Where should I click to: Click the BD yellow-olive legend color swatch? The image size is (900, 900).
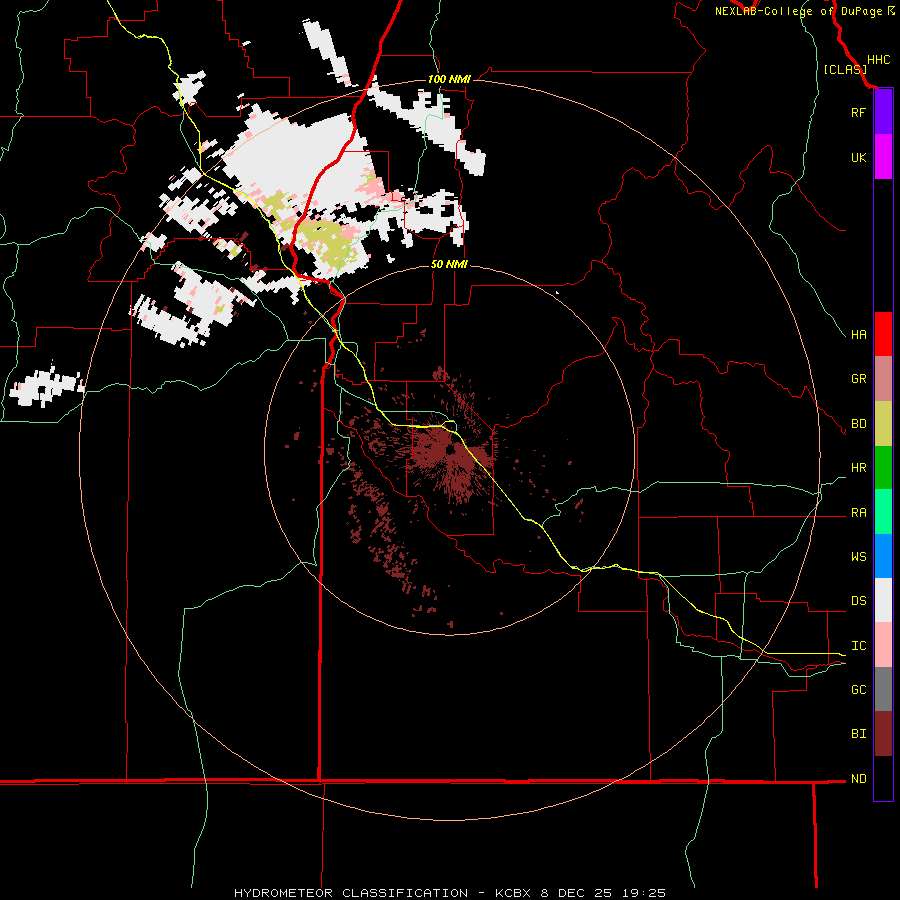(x=883, y=424)
